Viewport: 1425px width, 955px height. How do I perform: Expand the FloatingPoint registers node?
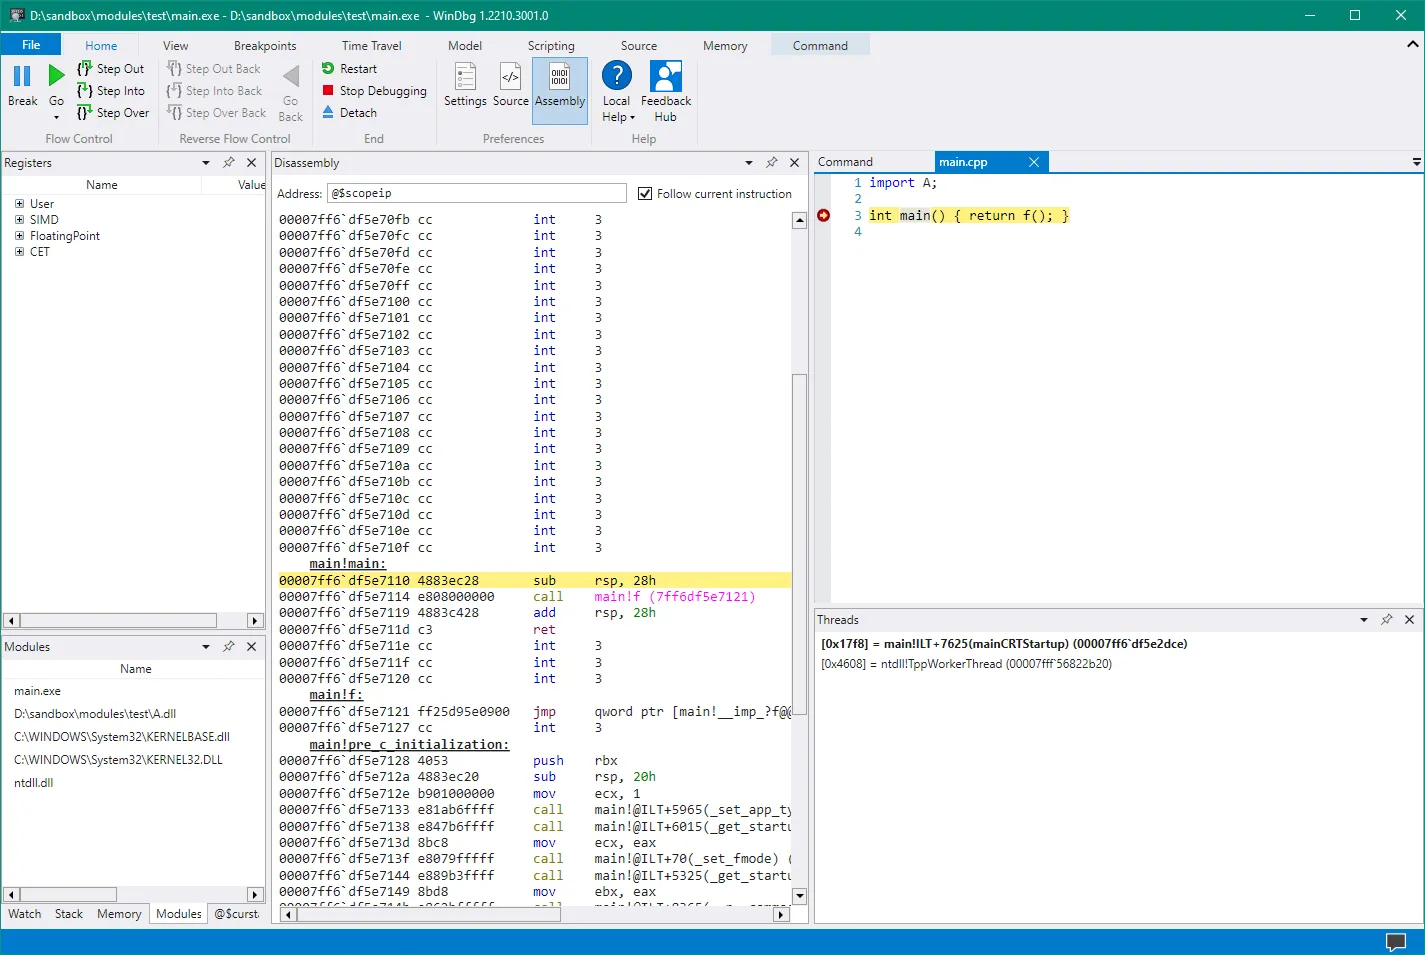click(19, 236)
